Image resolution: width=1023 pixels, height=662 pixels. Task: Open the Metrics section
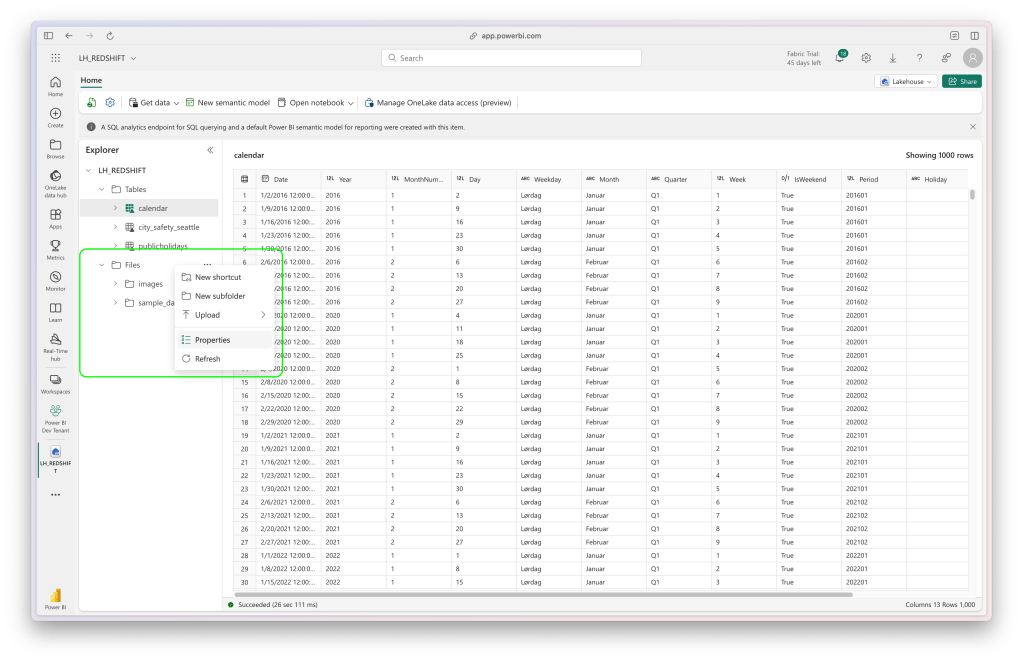55,250
